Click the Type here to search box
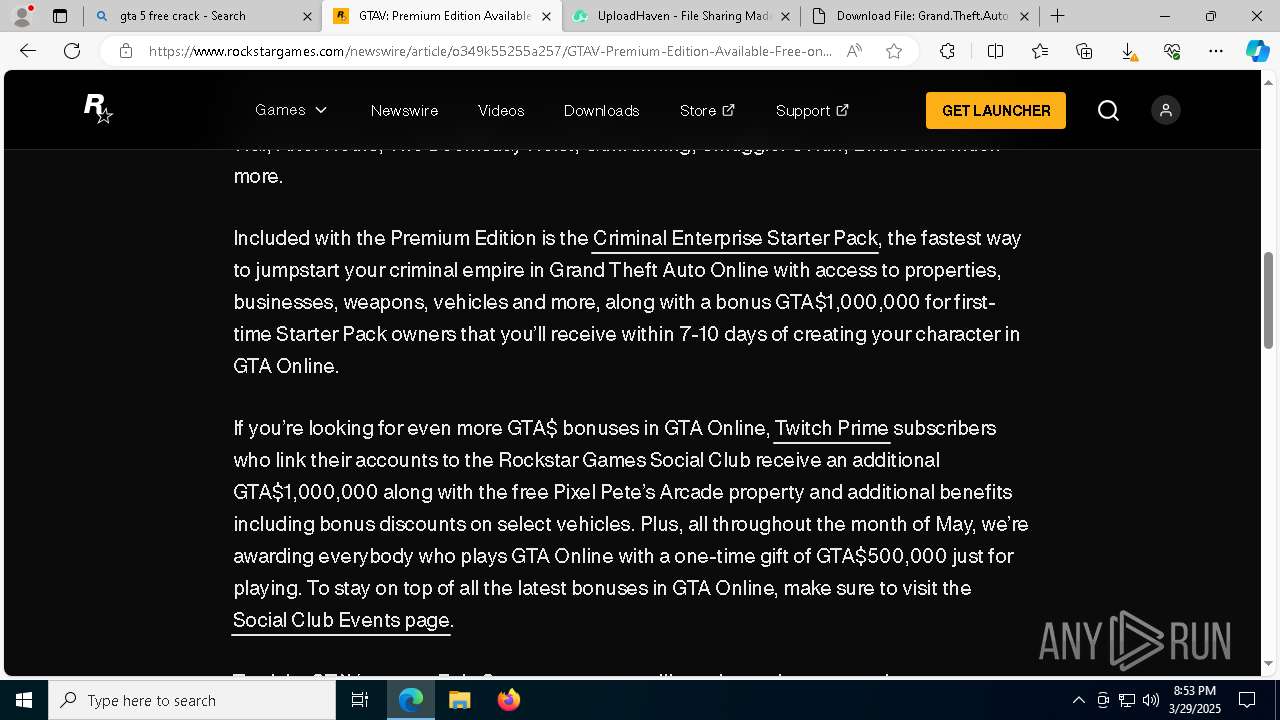The image size is (1280, 720). point(192,700)
